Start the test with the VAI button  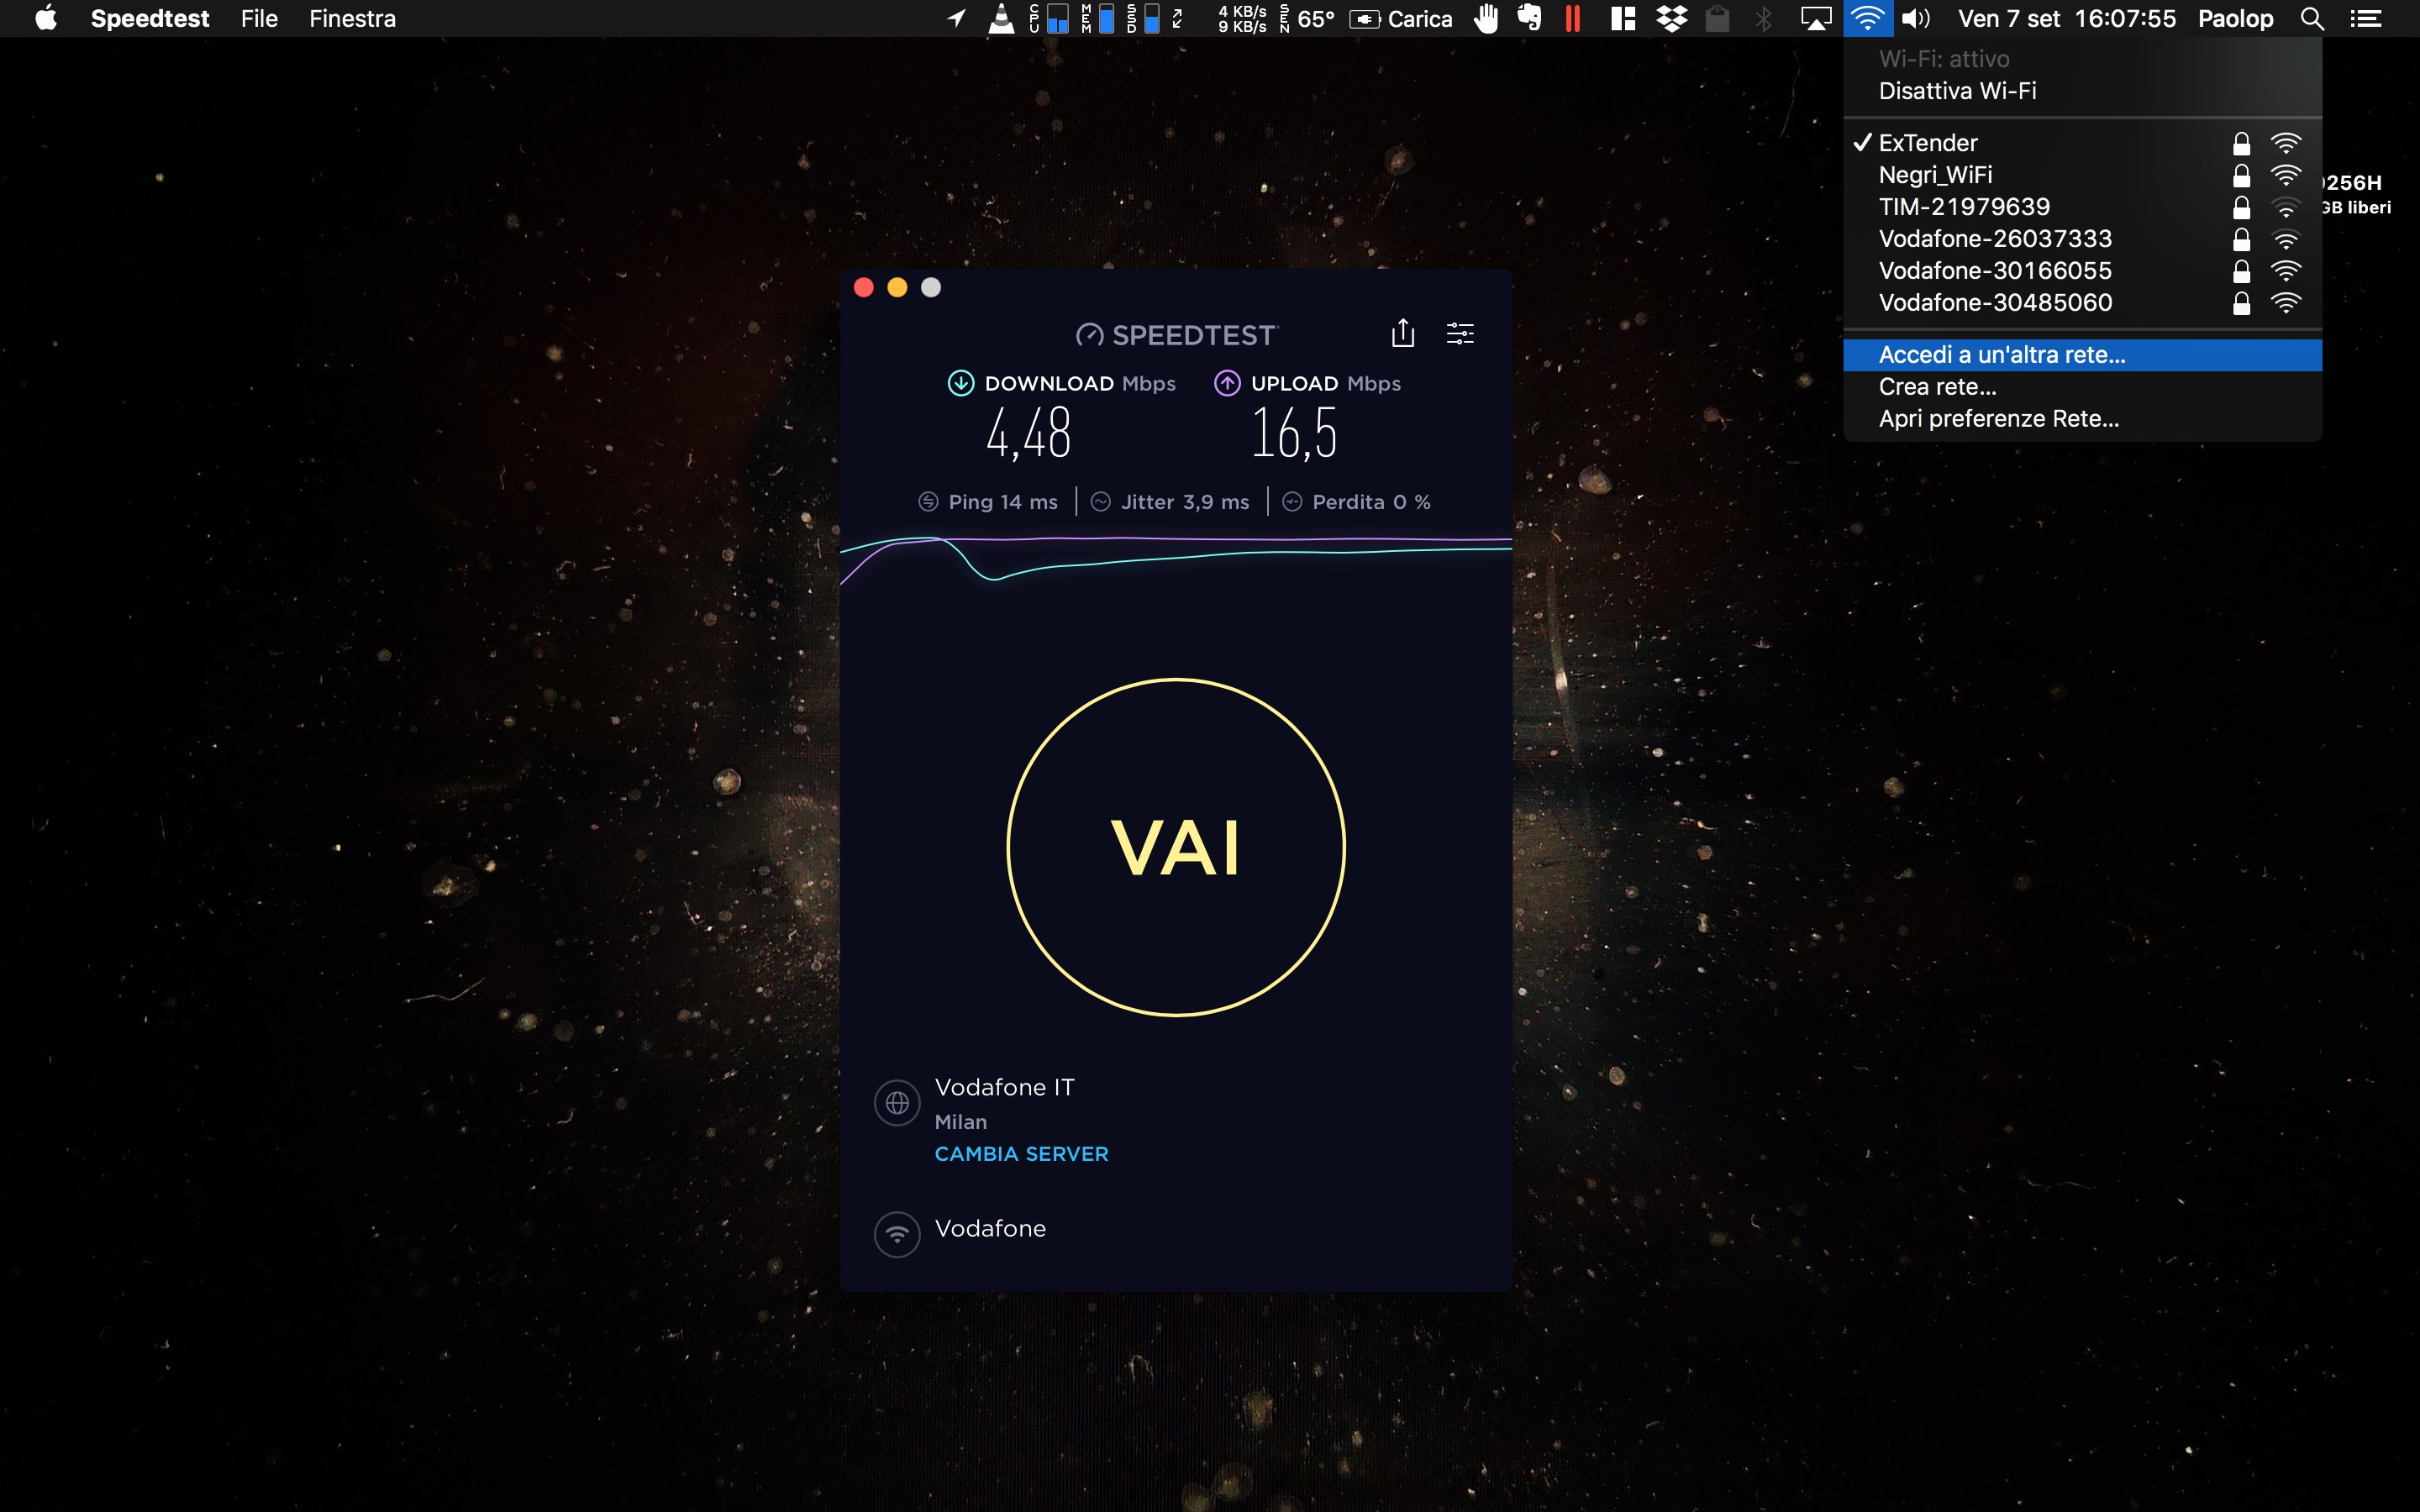[x=1176, y=847]
